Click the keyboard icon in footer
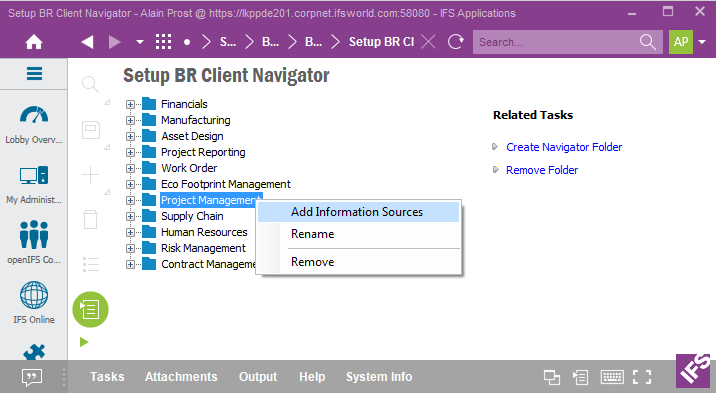The width and height of the screenshot is (716, 393). click(x=612, y=377)
